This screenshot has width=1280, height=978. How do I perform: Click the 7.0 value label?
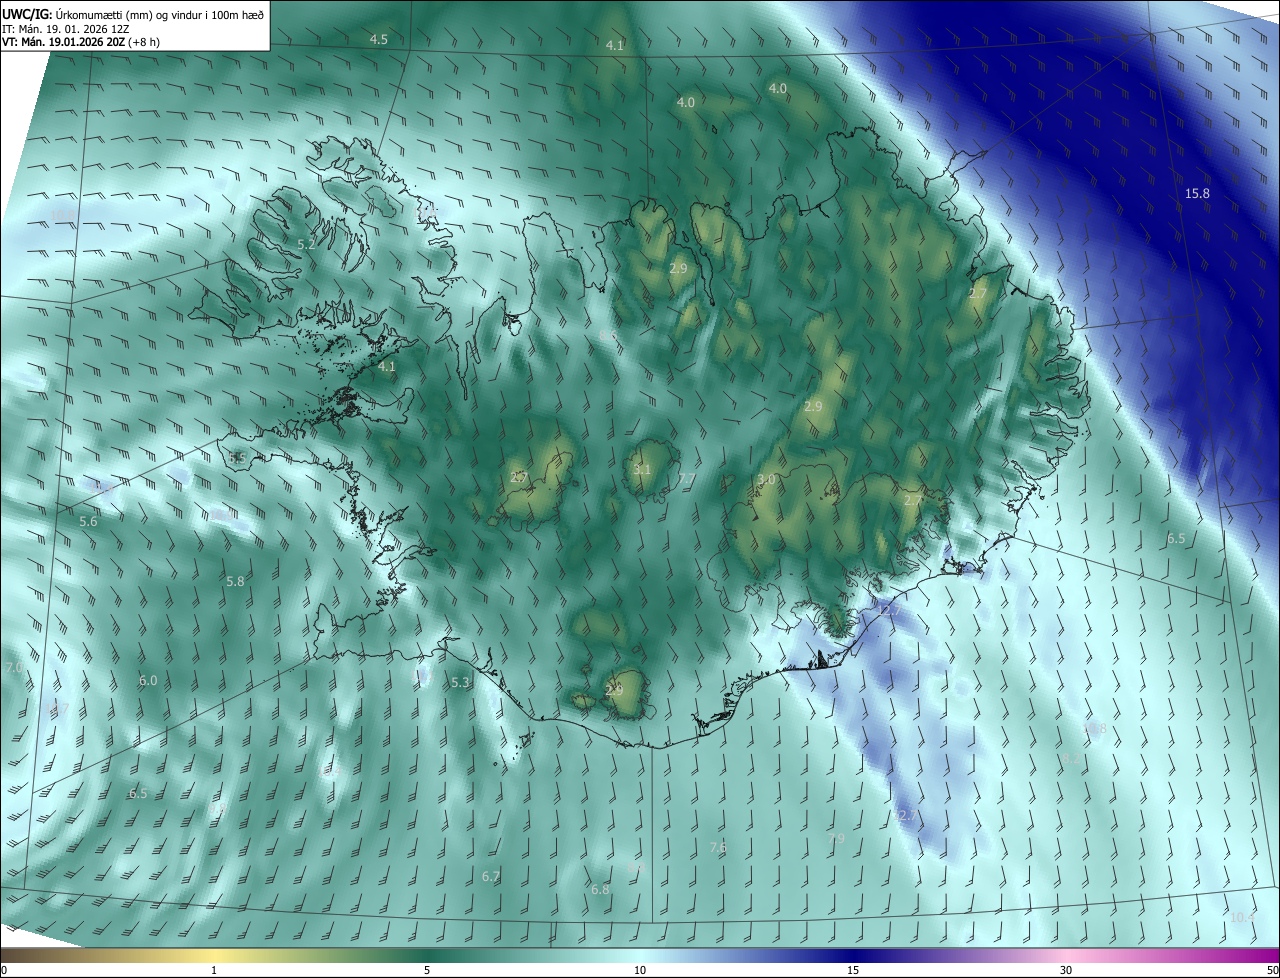coord(14,667)
